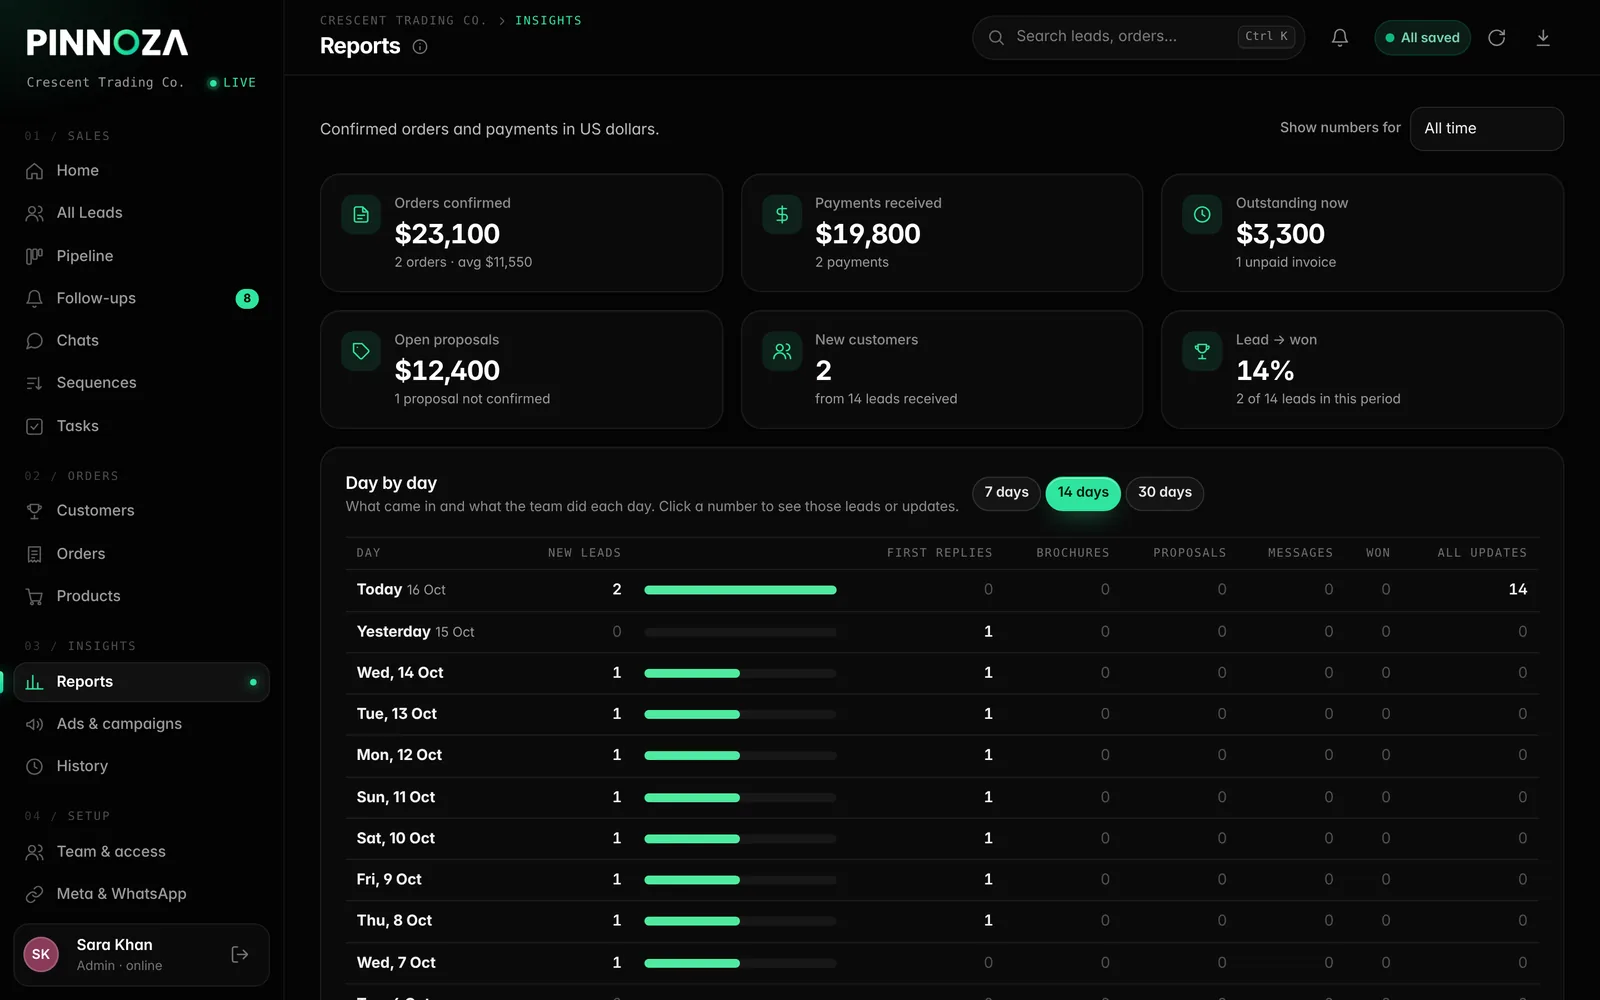
Task: Click the Chats bubble icon in sidebar
Action: coord(35,341)
